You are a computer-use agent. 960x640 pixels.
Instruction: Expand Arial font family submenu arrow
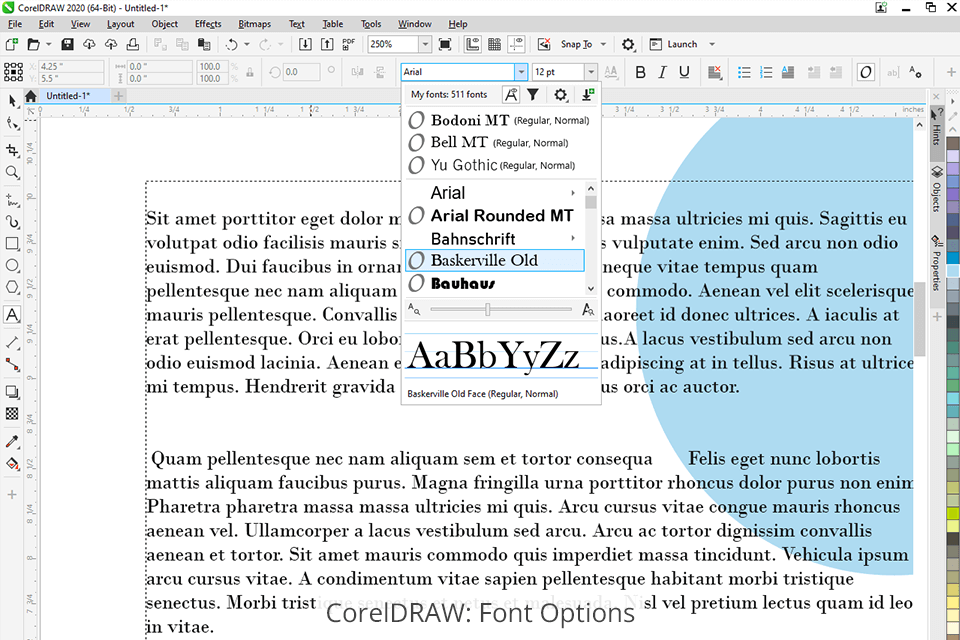[573, 193]
